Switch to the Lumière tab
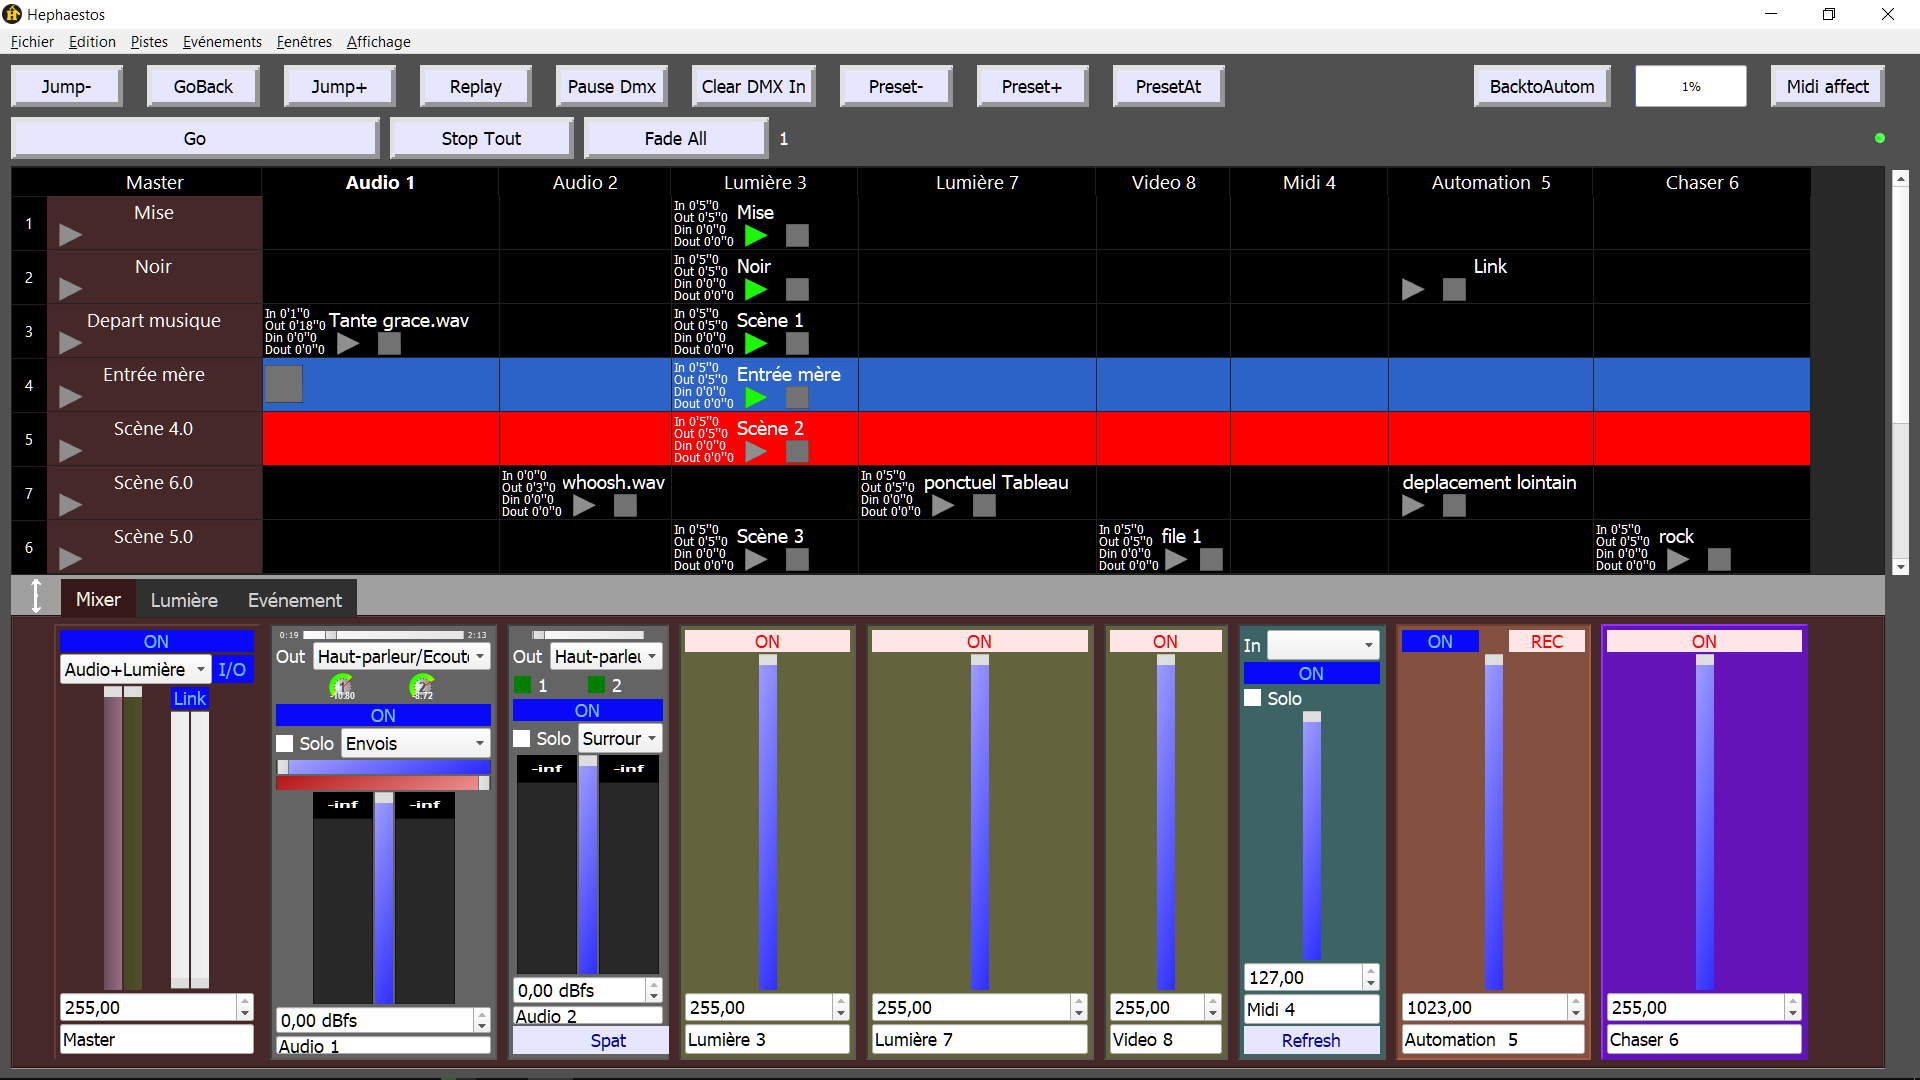The height and width of the screenshot is (1080, 1920). pyautogui.click(x=184, y=600)
